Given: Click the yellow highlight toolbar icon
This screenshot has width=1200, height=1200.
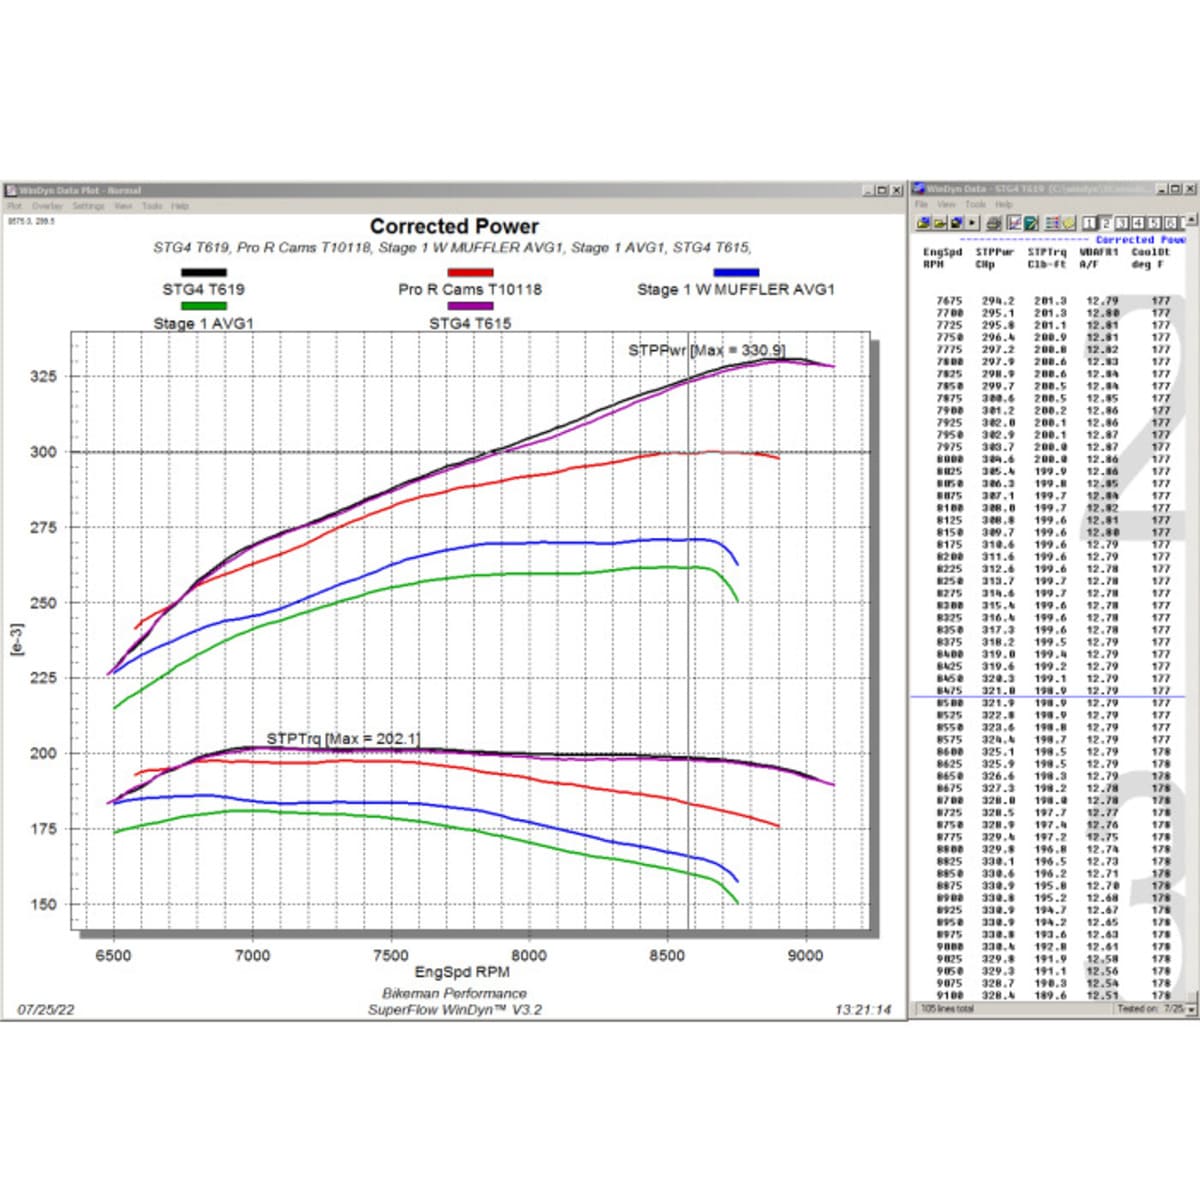Looking at the screenshot, I should [x=1067, y=221].
